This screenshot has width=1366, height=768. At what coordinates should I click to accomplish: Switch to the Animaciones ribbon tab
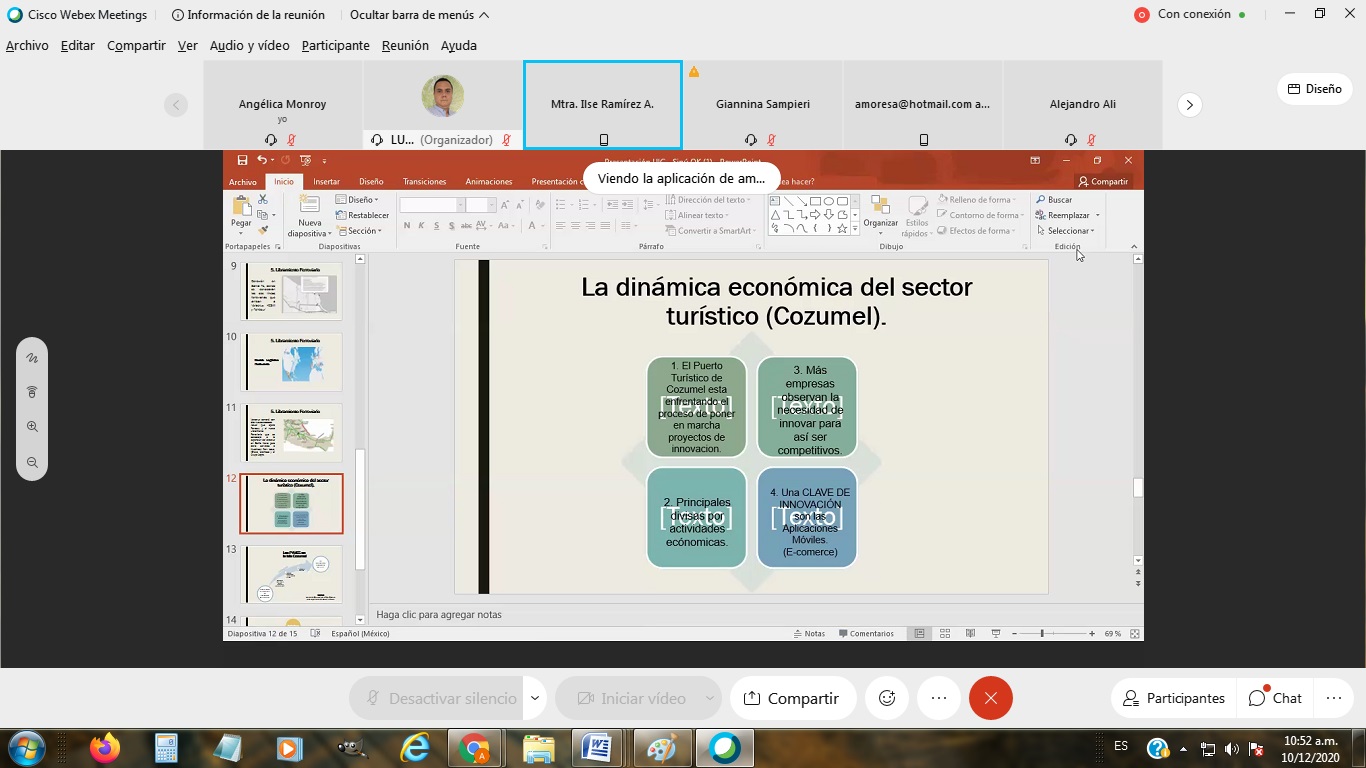[489, 182]
